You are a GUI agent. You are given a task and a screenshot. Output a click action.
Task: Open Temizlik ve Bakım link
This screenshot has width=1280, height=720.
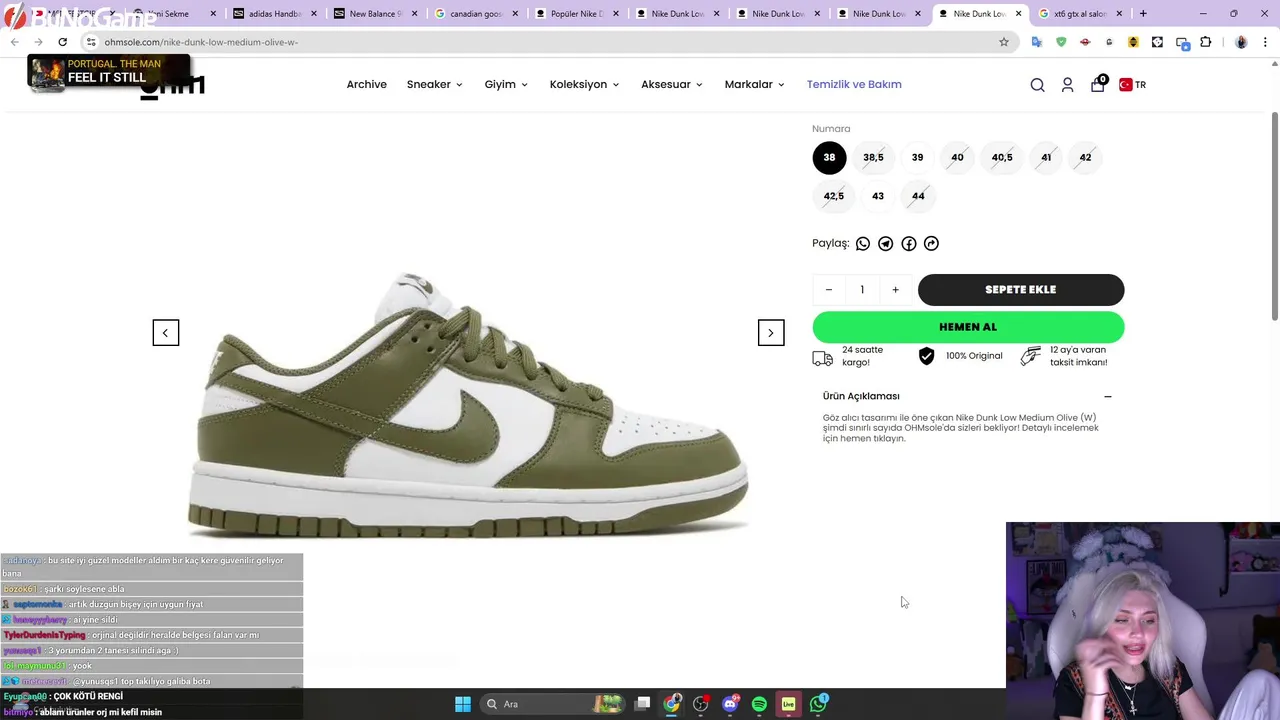tap(854, 84)
